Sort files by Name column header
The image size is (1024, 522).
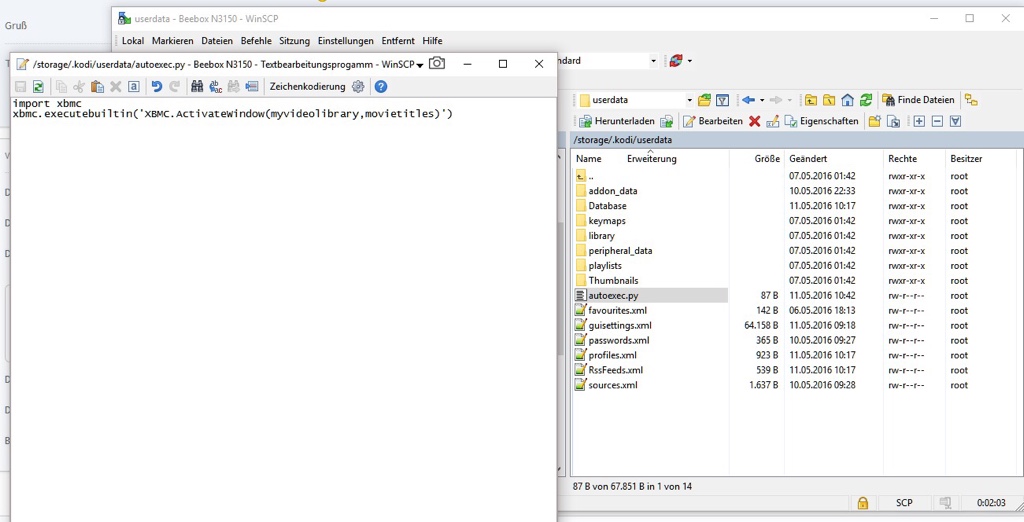[588, 159]
